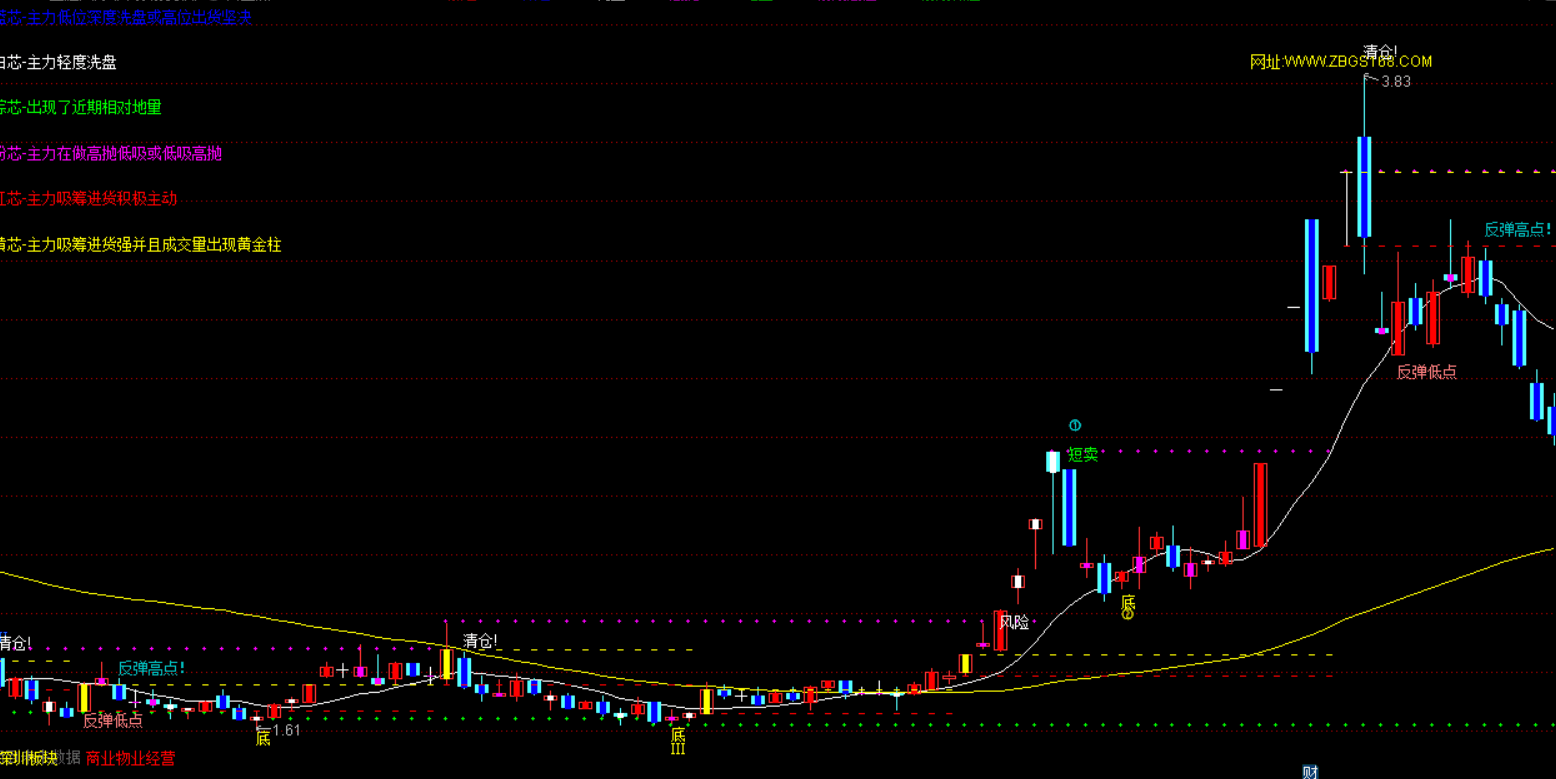Select the white 风险 risk warning label
The width and height of the screenshot is (1556, 779).
tap(1014, 623)
